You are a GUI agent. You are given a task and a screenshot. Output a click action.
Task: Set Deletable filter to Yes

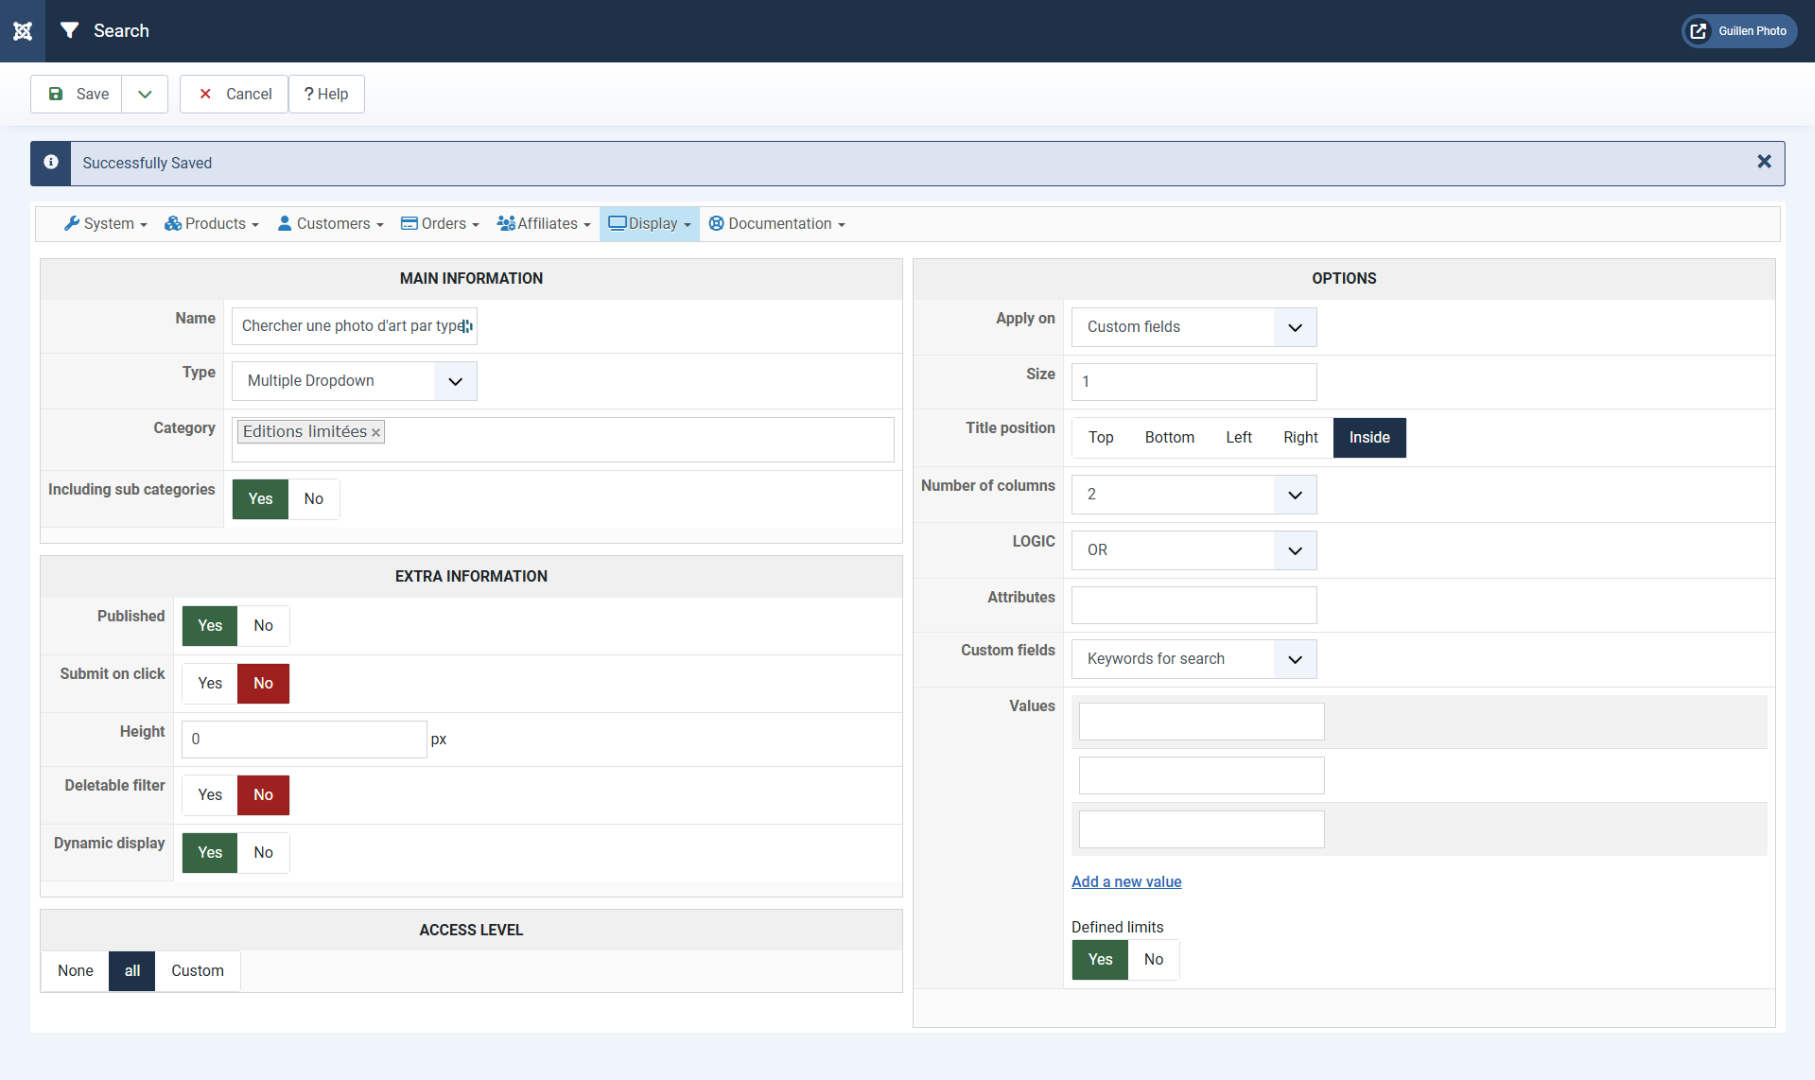(210, 795)
